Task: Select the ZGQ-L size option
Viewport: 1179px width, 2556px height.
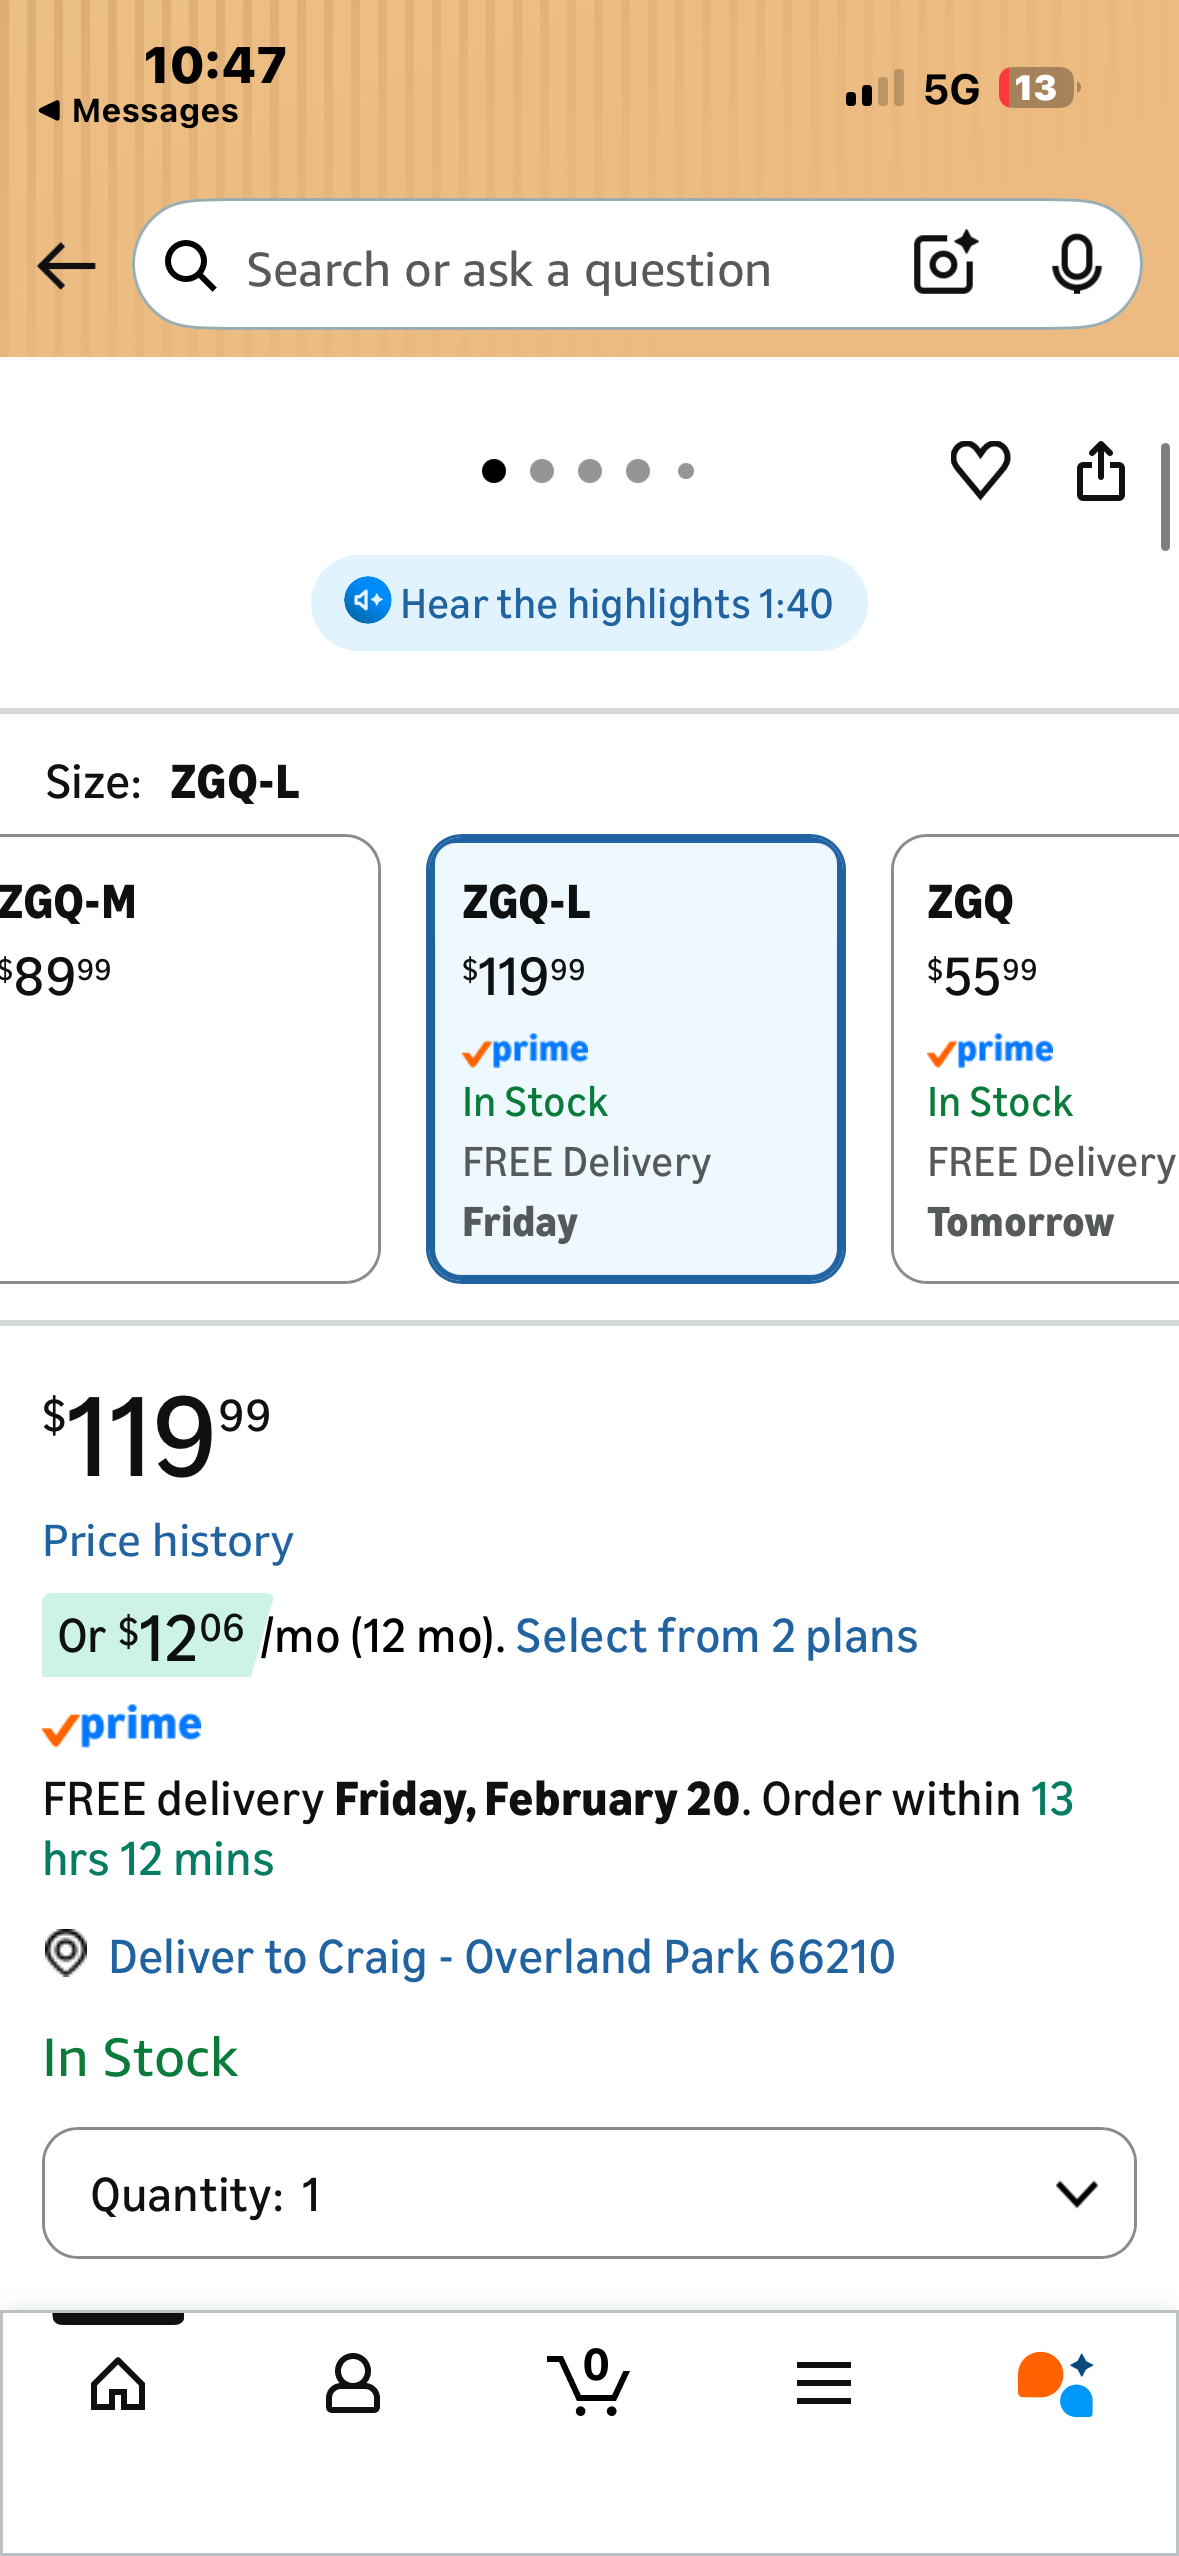Action: coord(636,1059)
